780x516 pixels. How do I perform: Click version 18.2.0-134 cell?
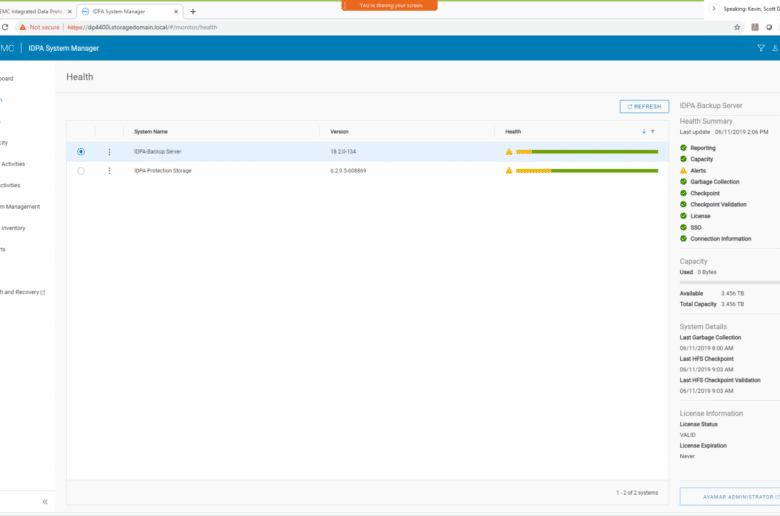pos(343,152)
